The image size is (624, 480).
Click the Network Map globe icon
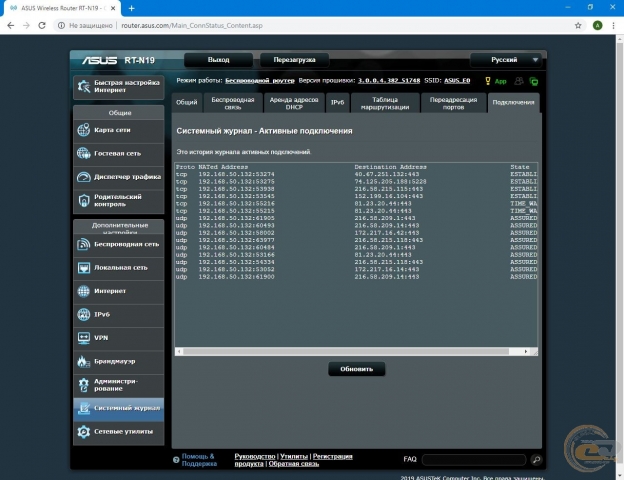click(x=84, y=130)
